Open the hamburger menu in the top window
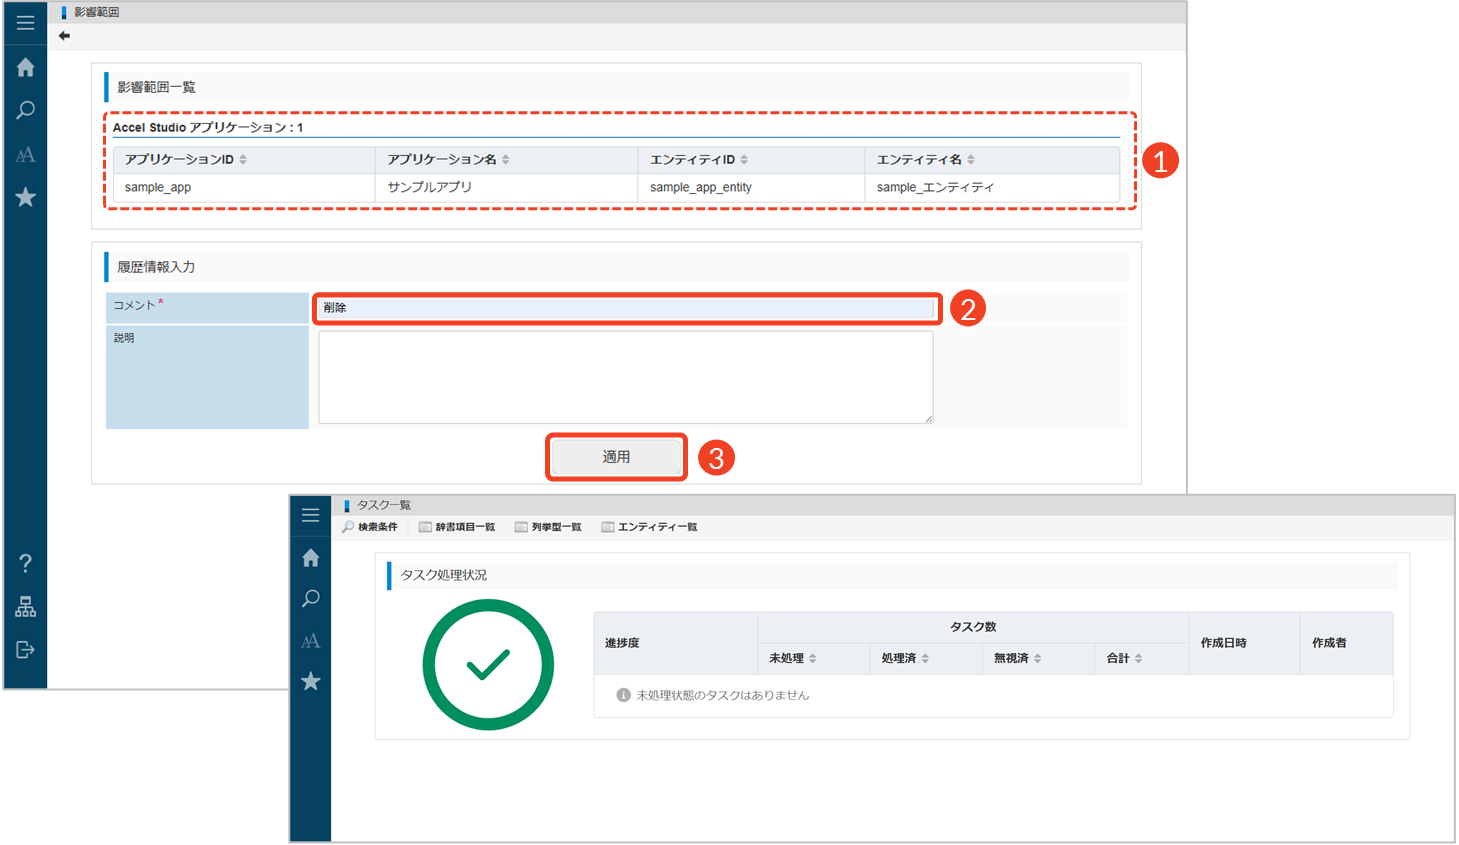Viewport: 1459px width, 845px height. point(25,22)
